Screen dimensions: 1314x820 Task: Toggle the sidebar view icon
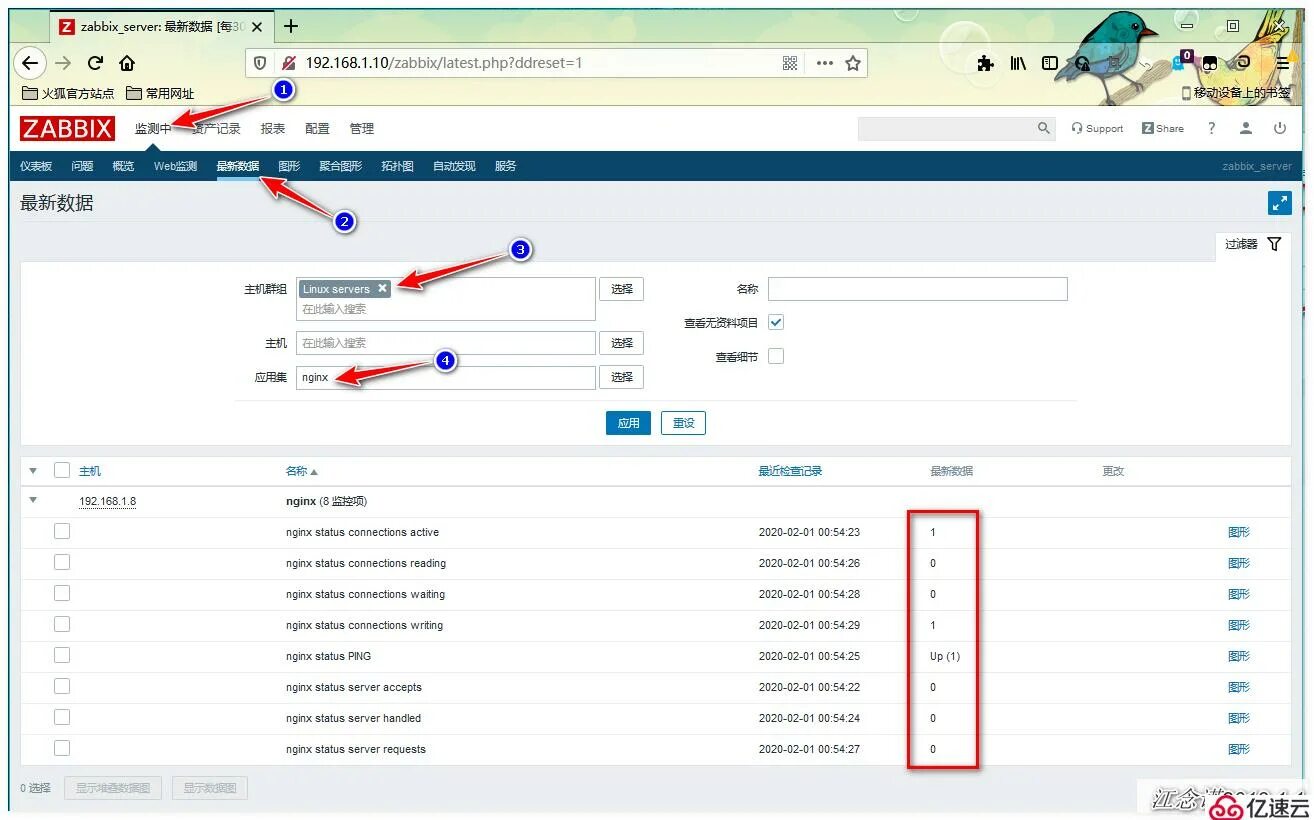[1050, 63]
